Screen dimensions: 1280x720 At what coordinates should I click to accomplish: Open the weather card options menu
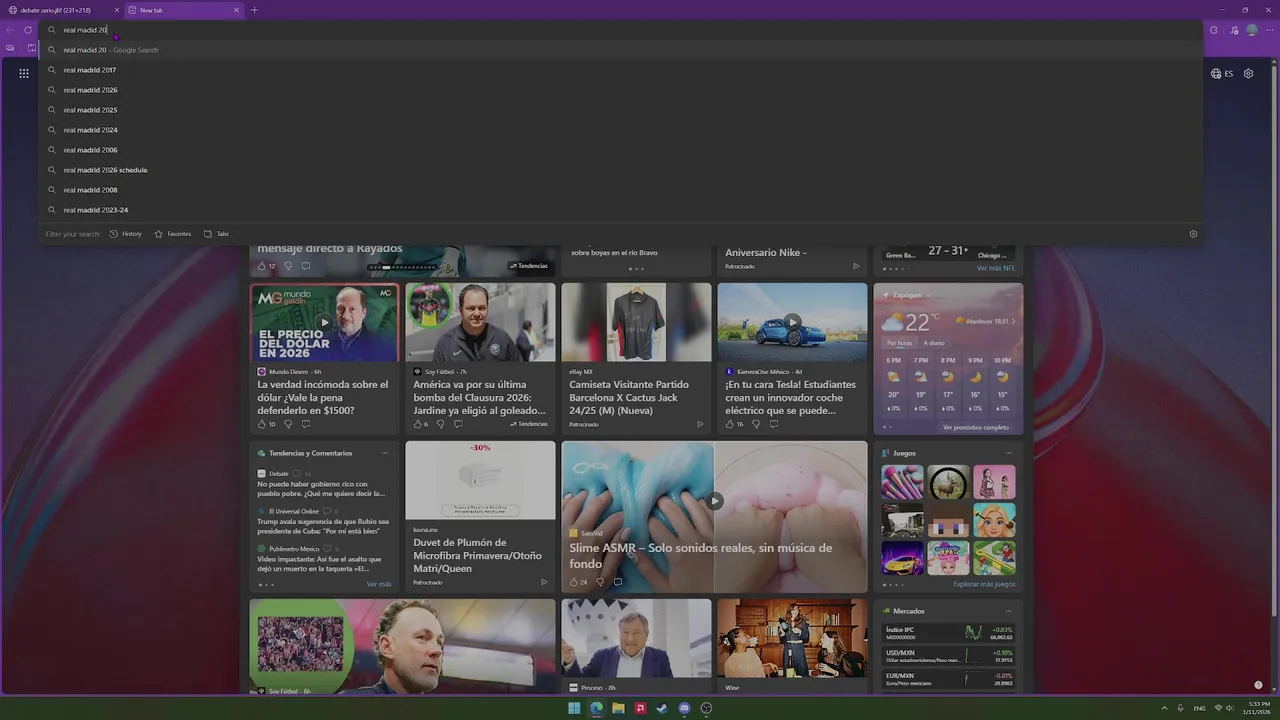pos(1008,295)
